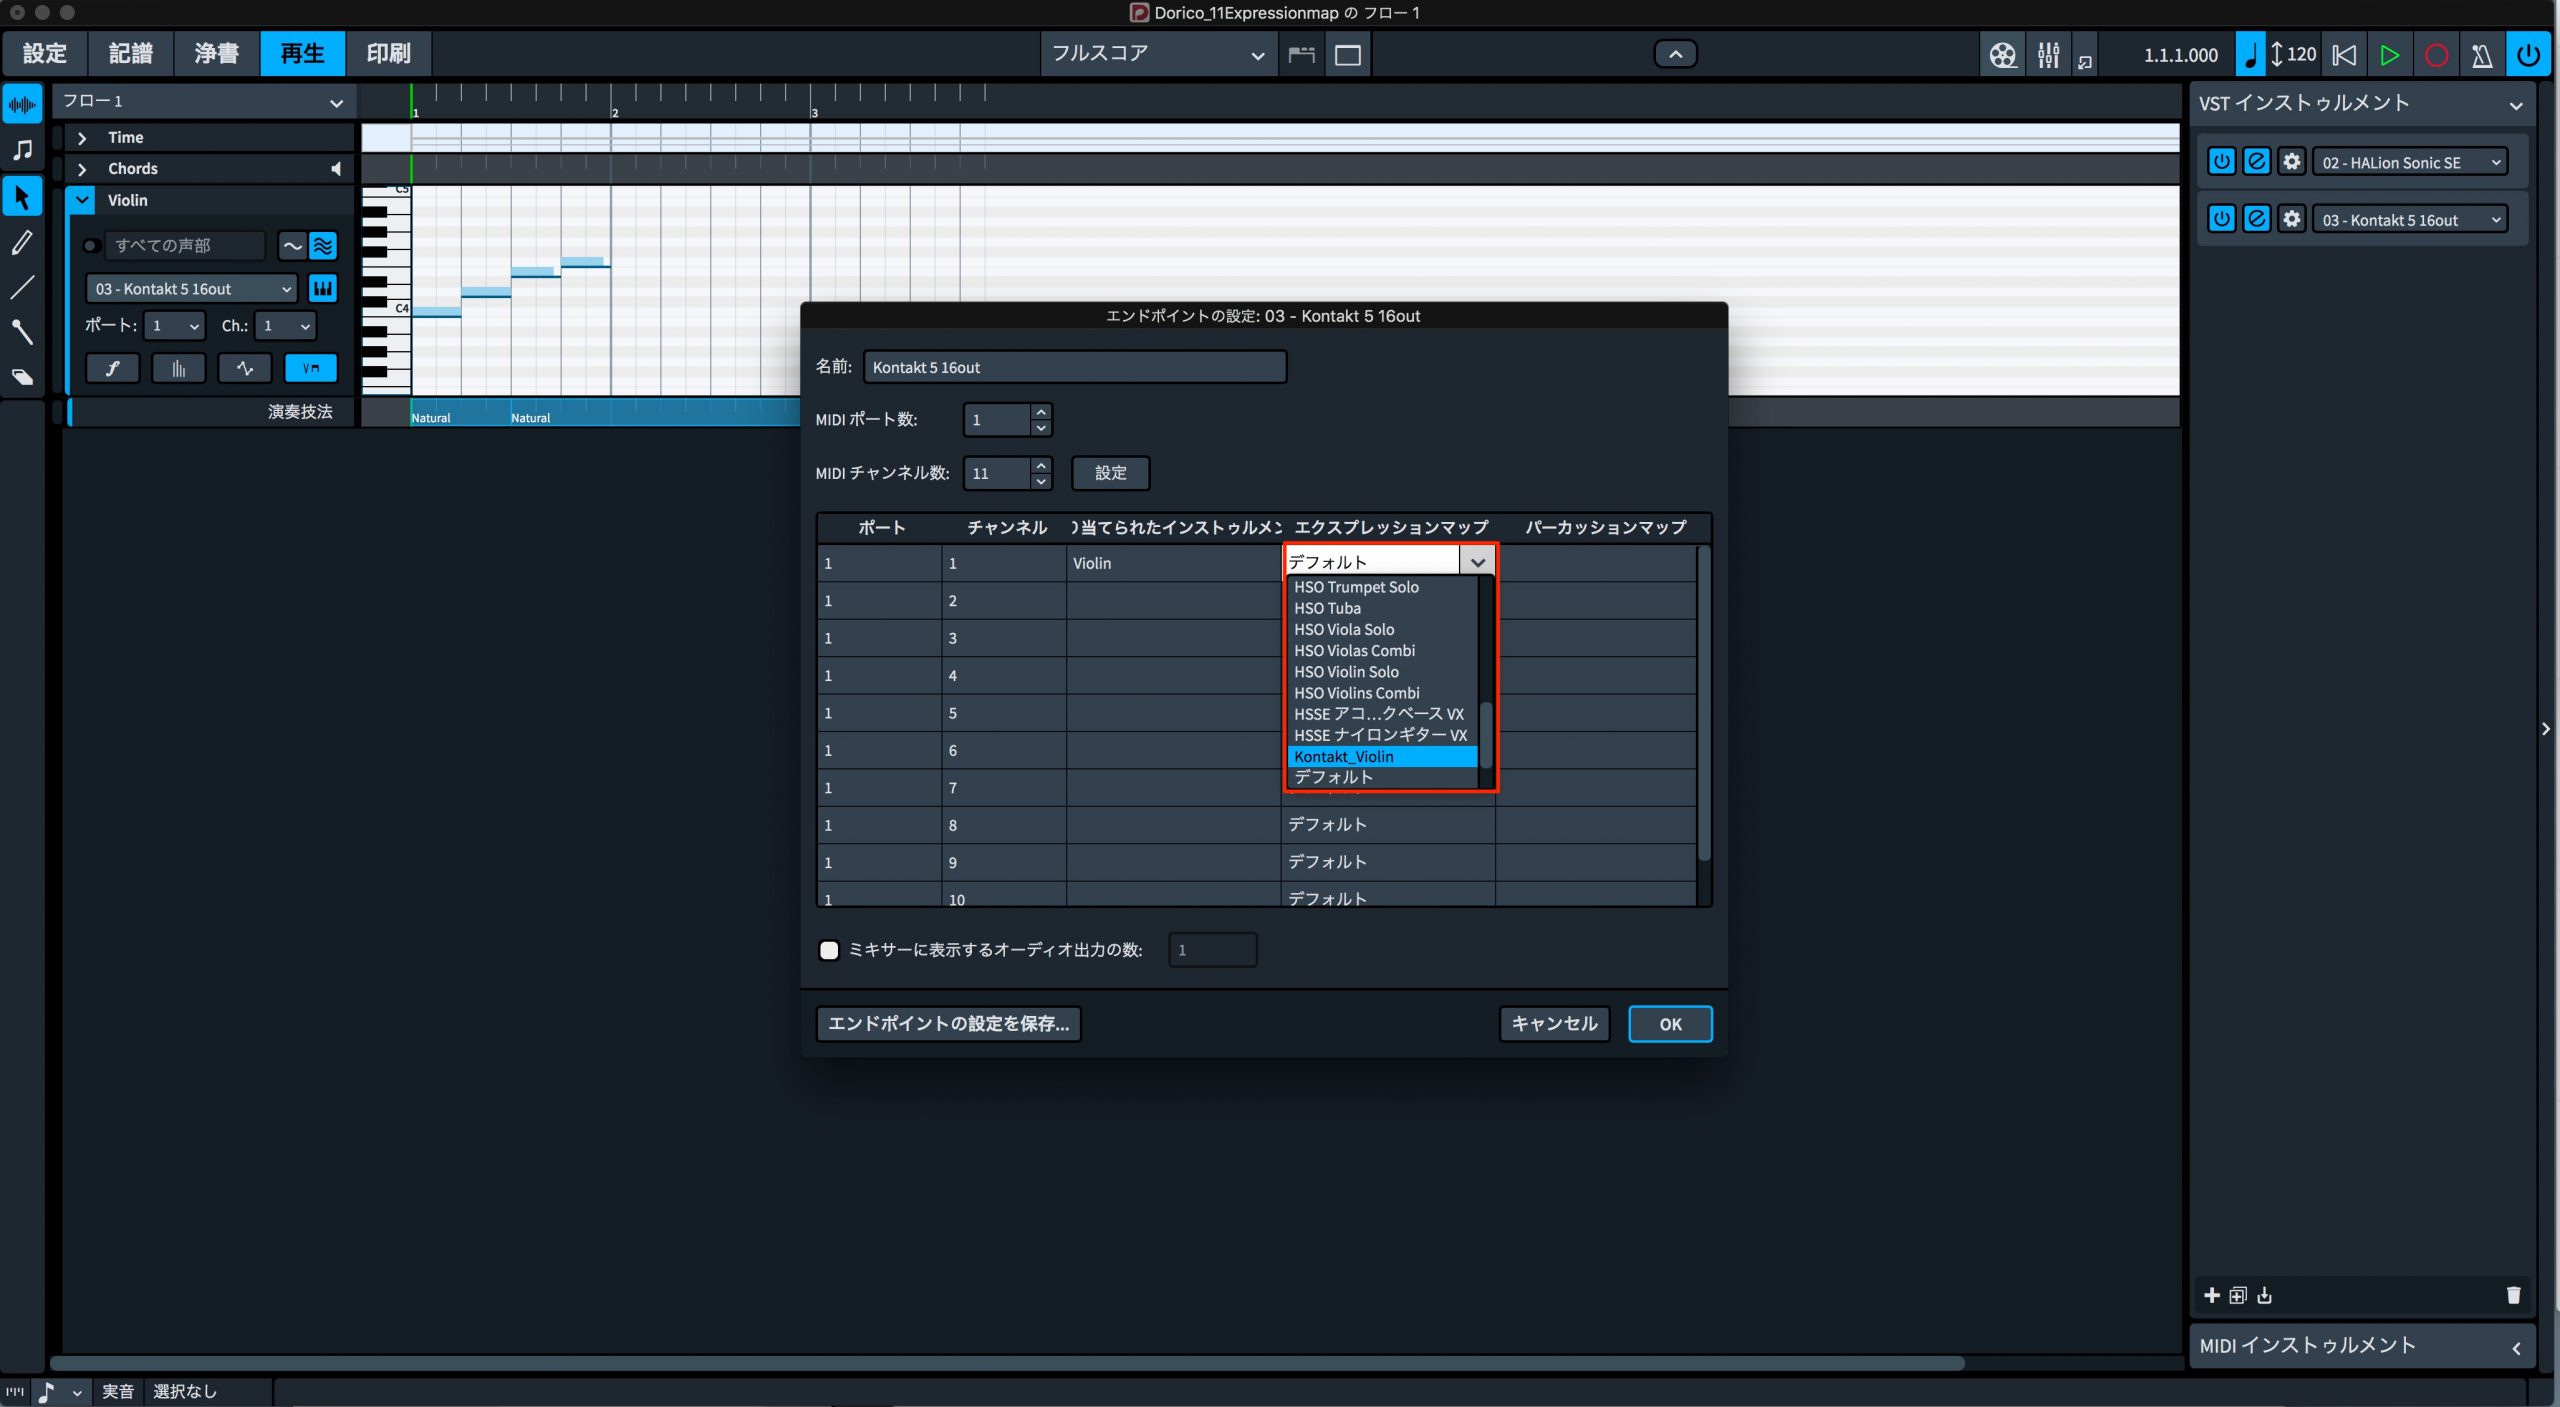Open the フルスコア layout dropdown
The height and width of the screenshot is (1407, 2560).
click(x=1157, y=54)
